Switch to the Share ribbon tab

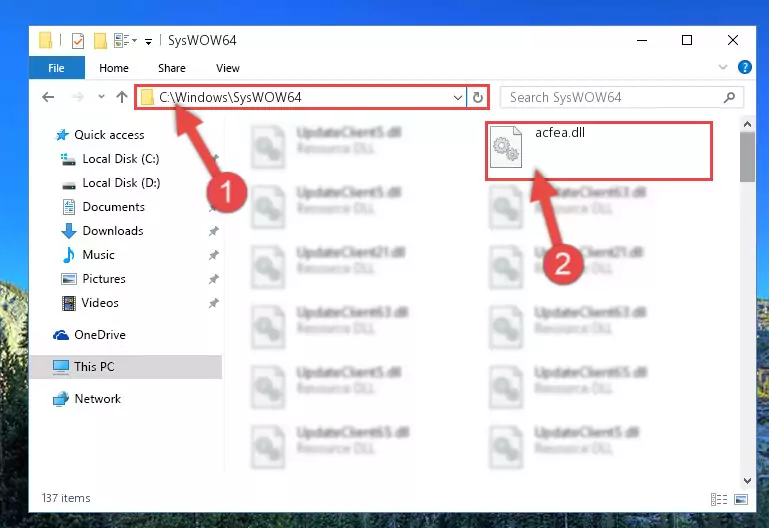tap(172, 68)
